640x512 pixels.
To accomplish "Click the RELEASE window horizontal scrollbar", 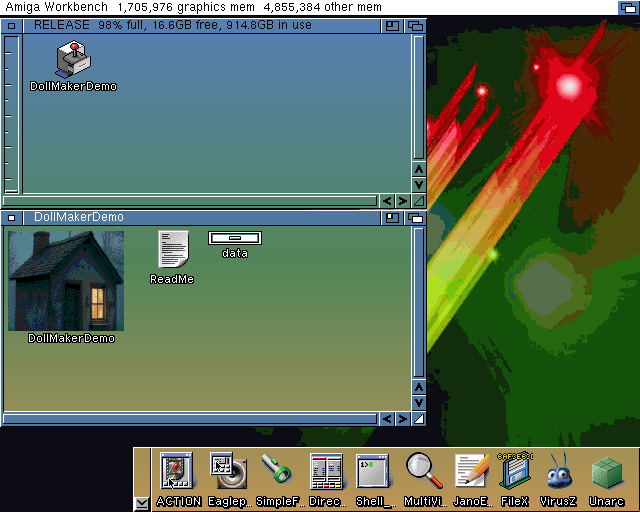I will (x=190, y=201).
